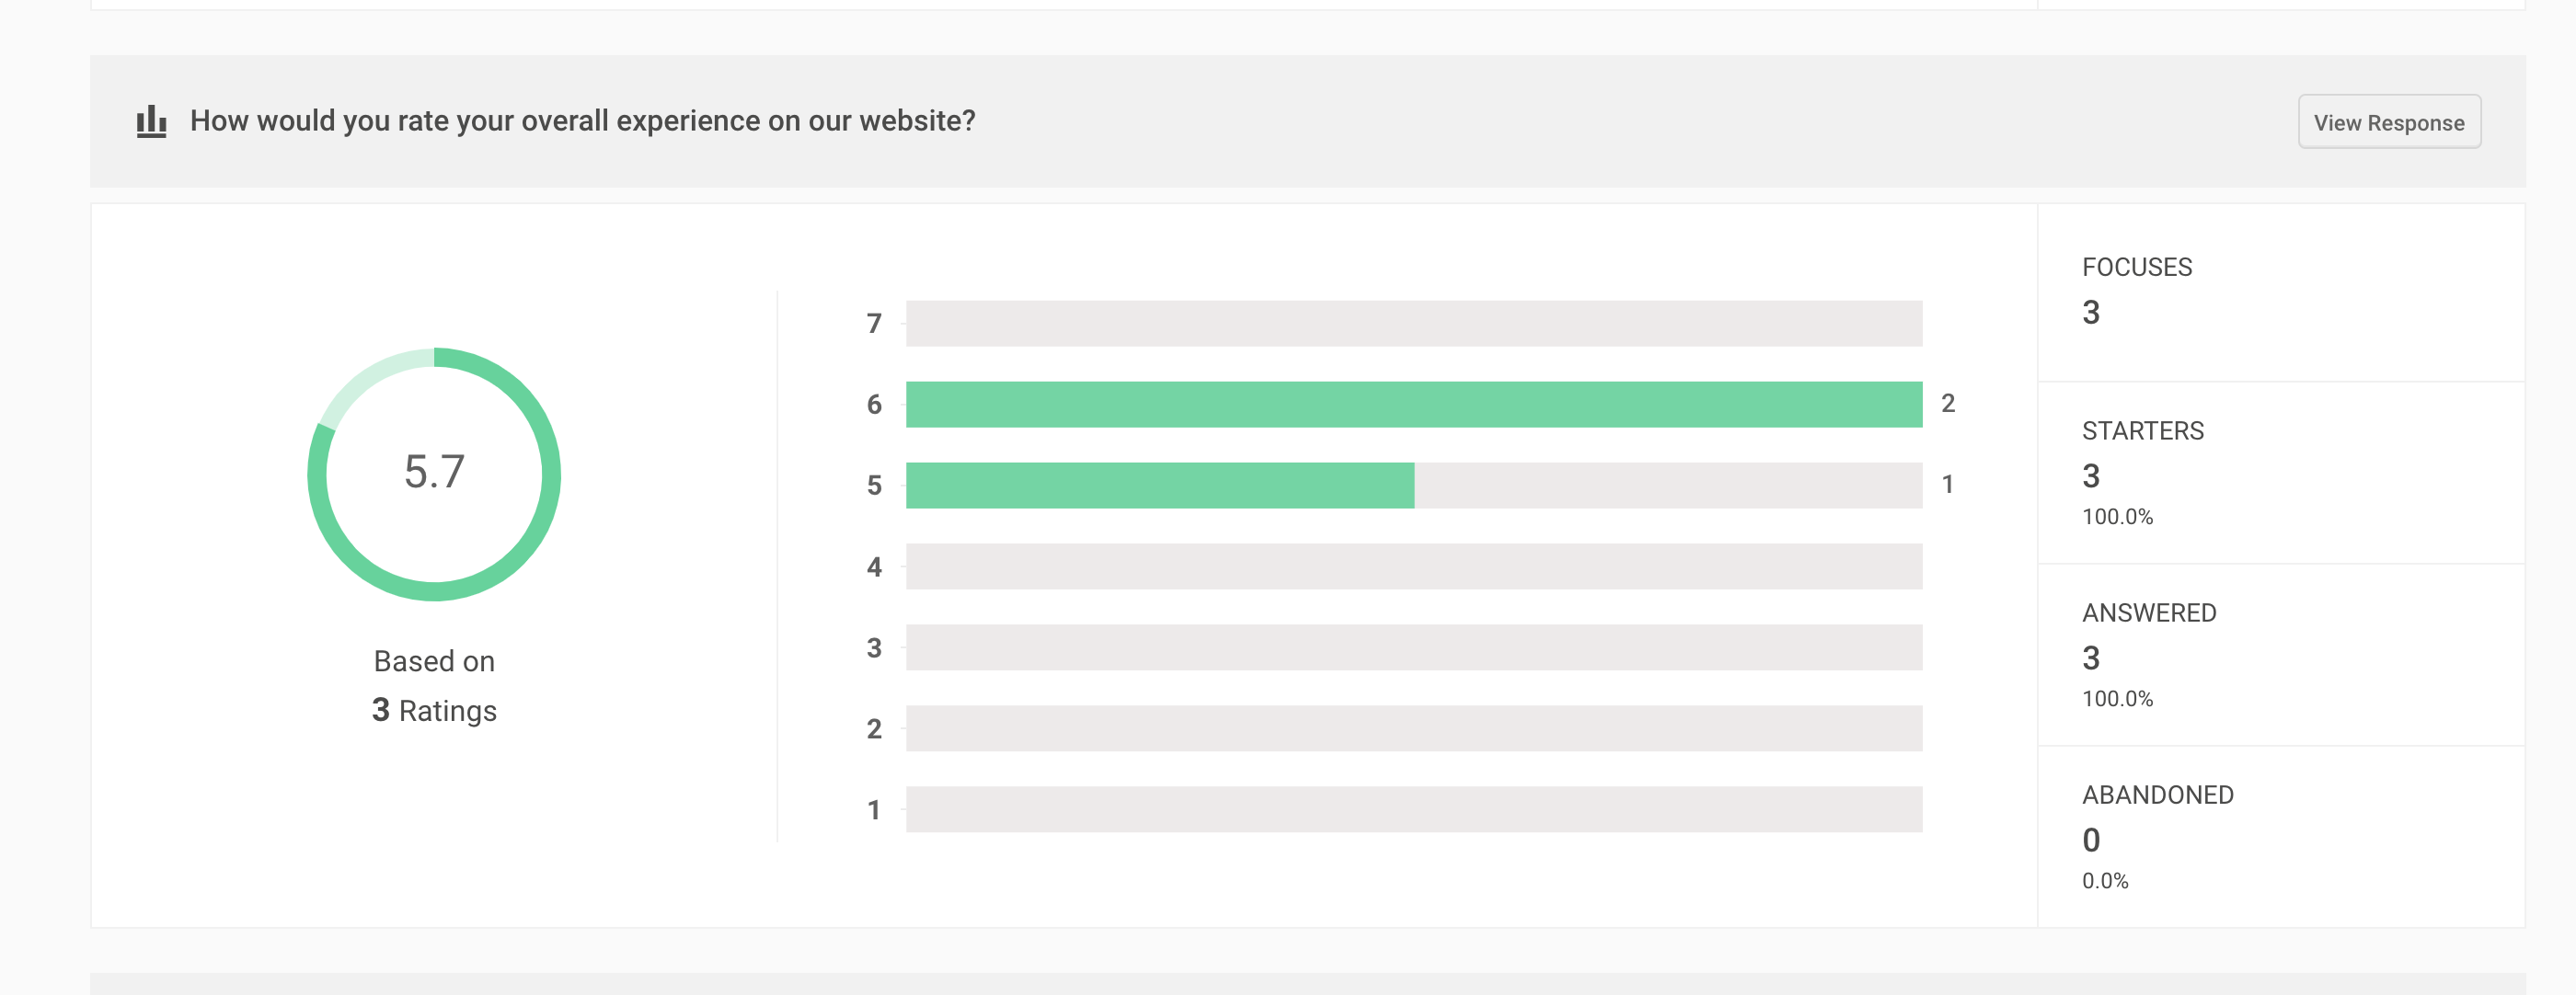Select the green bar for rating 6
The image size is (2576, 995).
click(x=1413, y=404)
